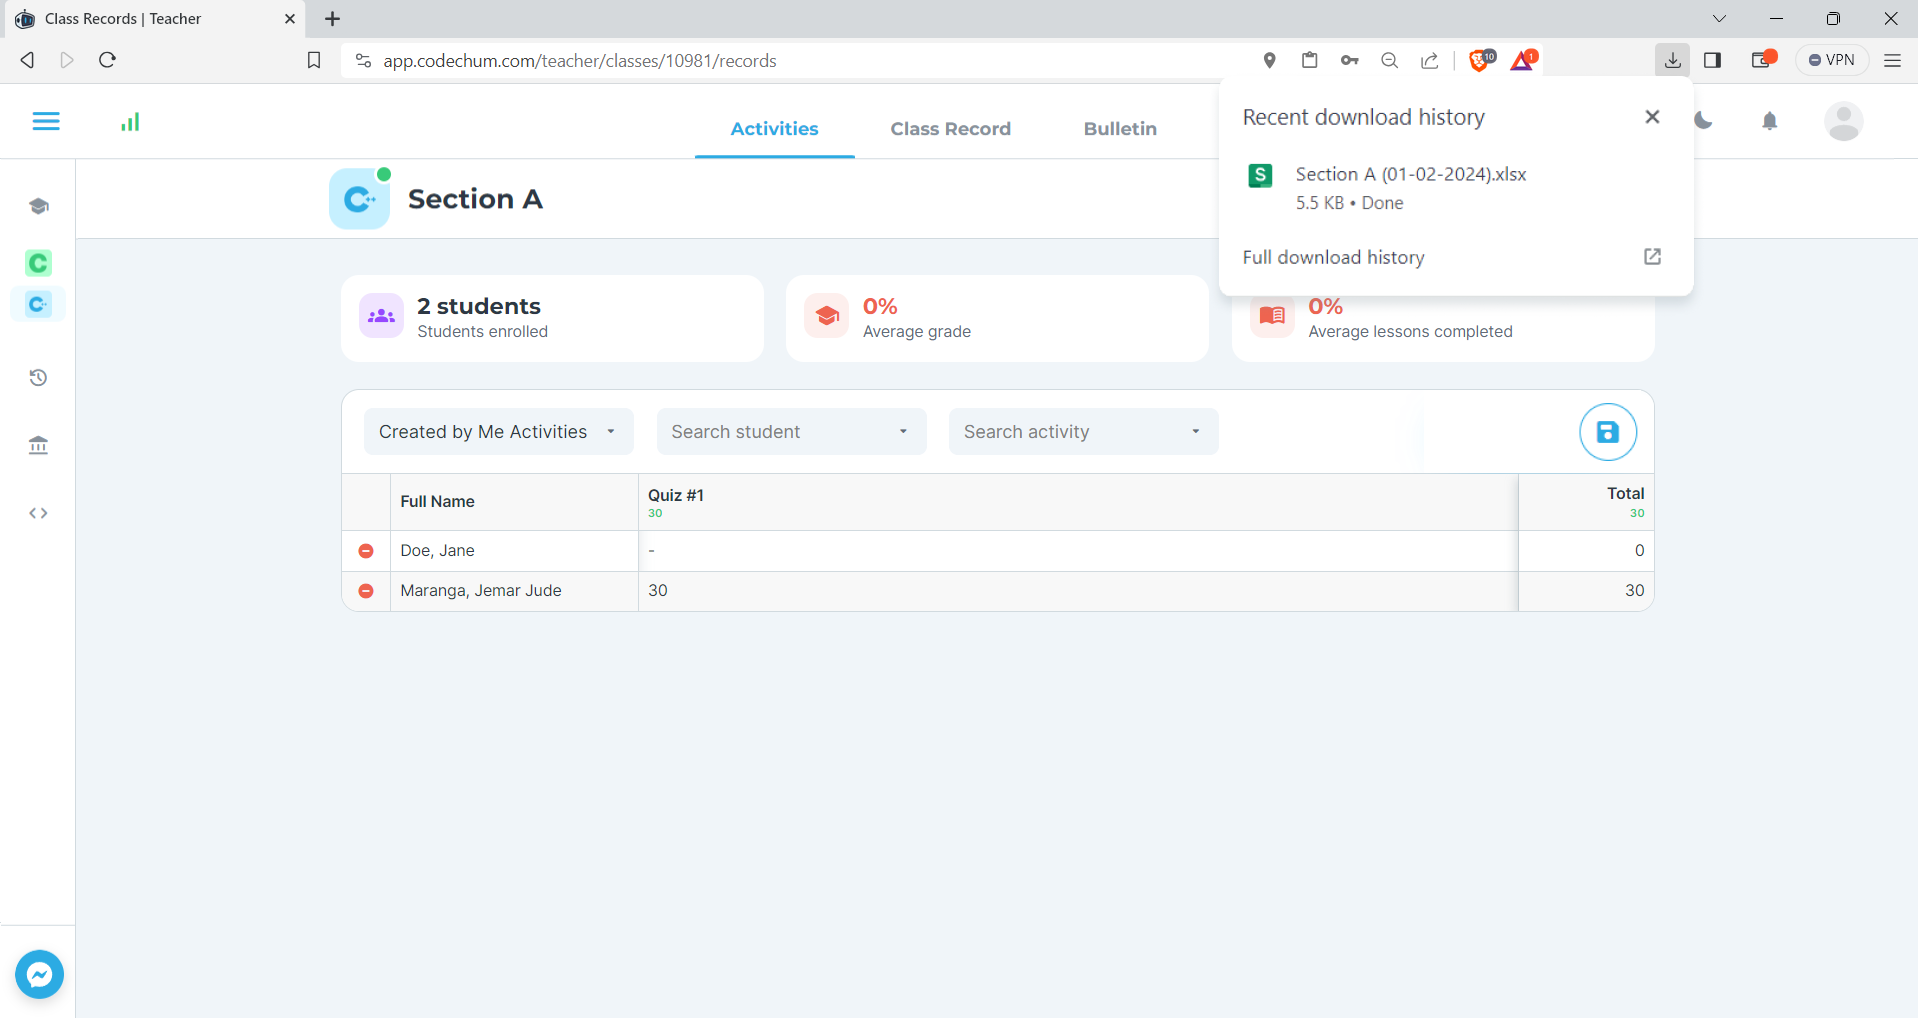The width and height of the screenshot is (1918, 1018).
Task: Open the graduation cap courses icon
Action: coord(38,206)
